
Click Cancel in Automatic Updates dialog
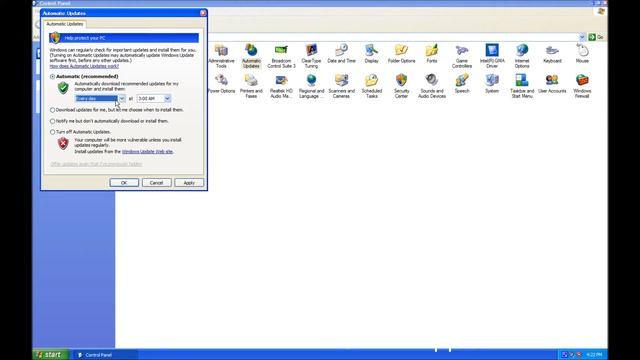156,183
